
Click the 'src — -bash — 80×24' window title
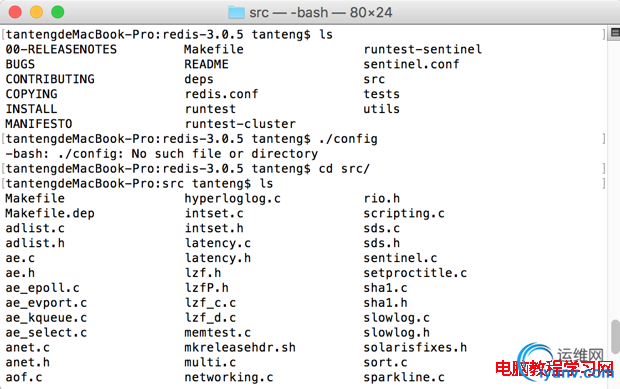point(321,13)
